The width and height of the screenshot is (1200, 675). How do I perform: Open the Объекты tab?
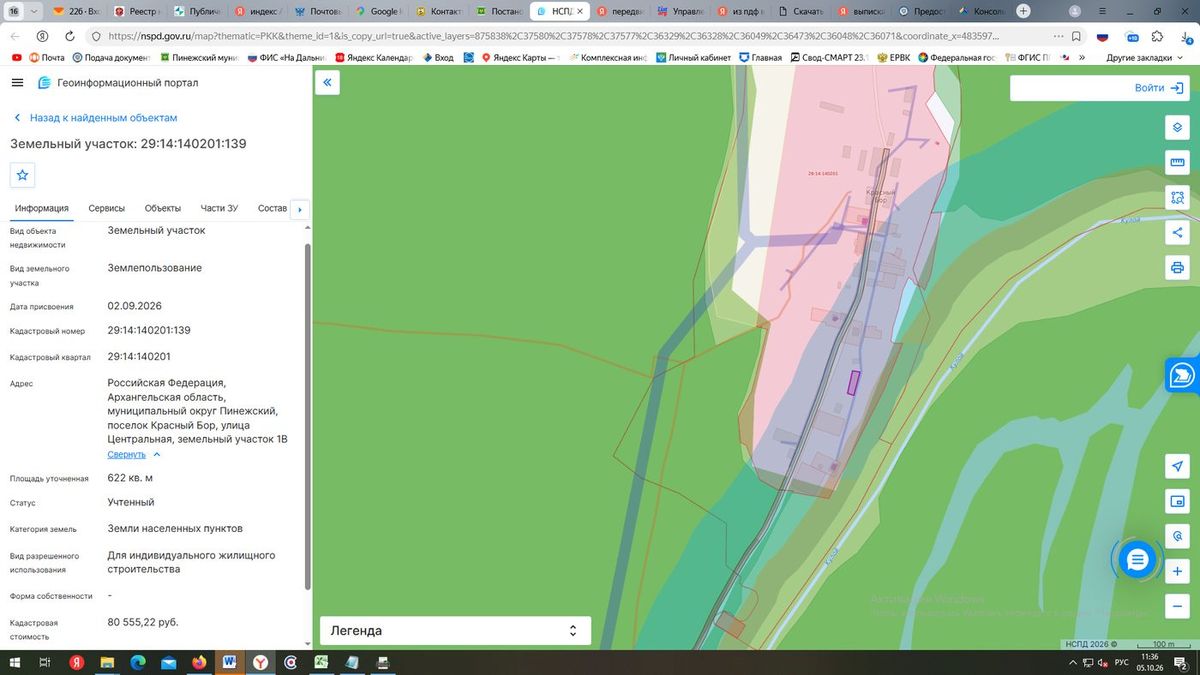(x=163, y=208)
